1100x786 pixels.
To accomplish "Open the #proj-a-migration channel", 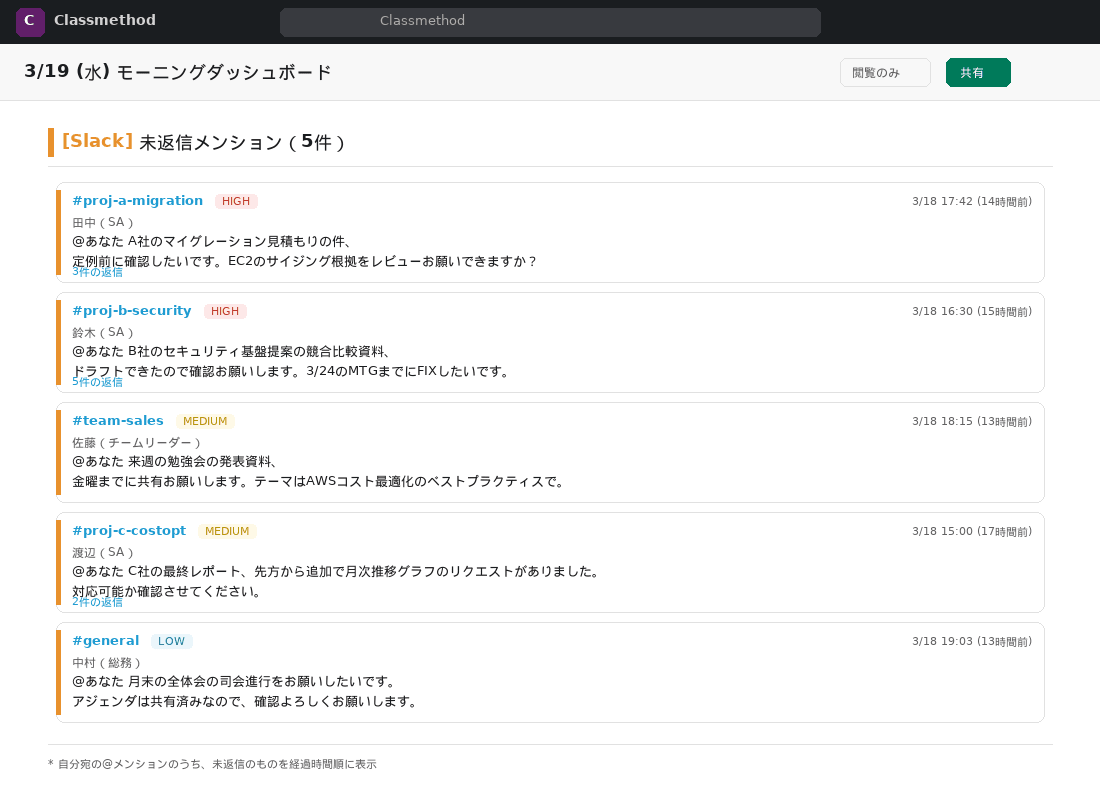I will tap(137, 200).
